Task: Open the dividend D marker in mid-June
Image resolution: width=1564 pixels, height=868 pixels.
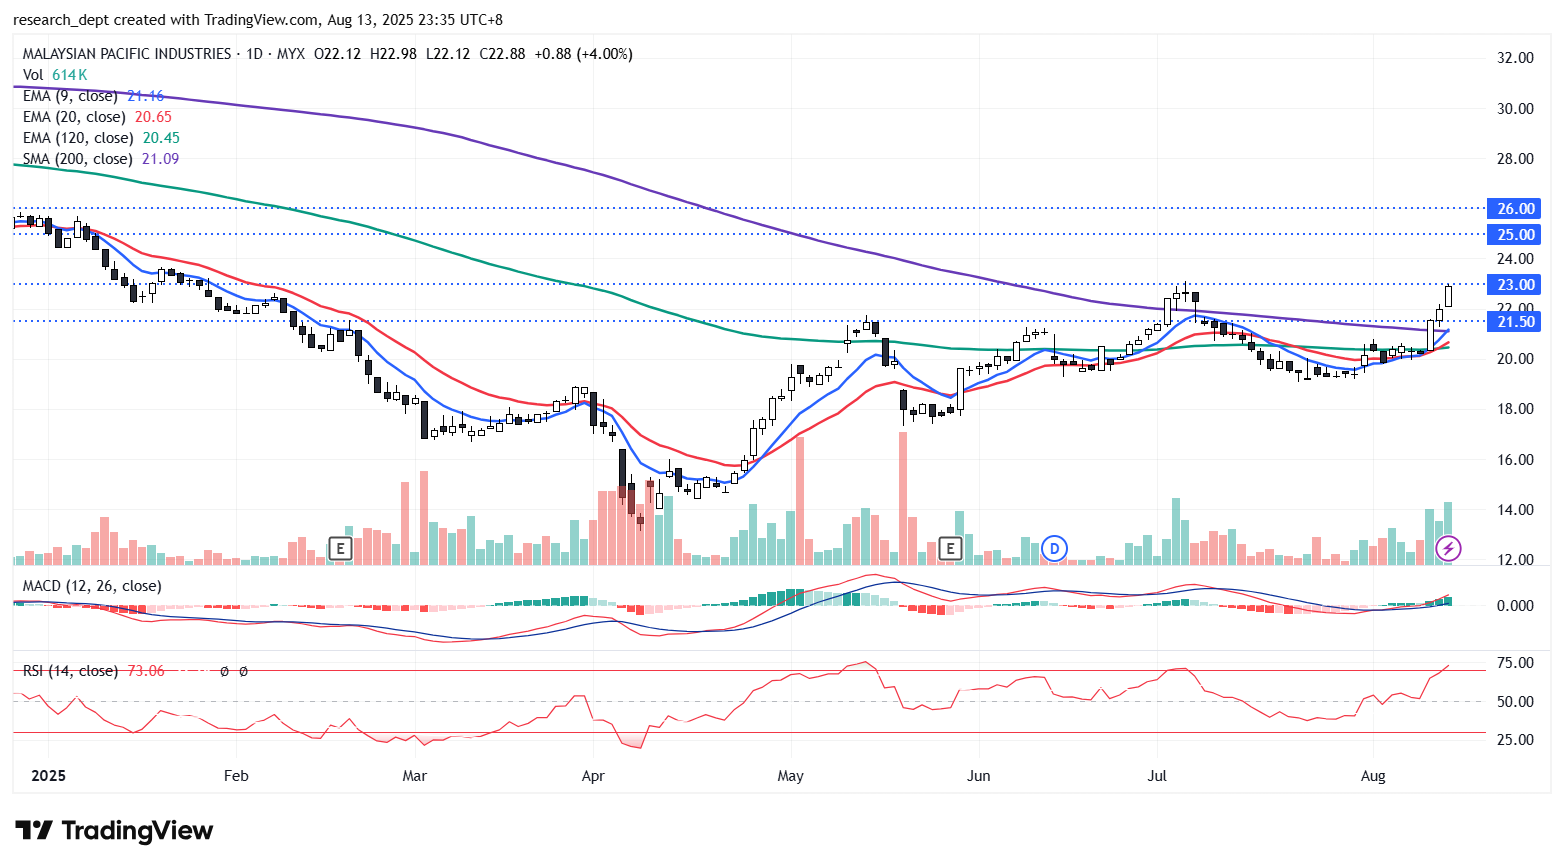Action: click(1054, 548)
